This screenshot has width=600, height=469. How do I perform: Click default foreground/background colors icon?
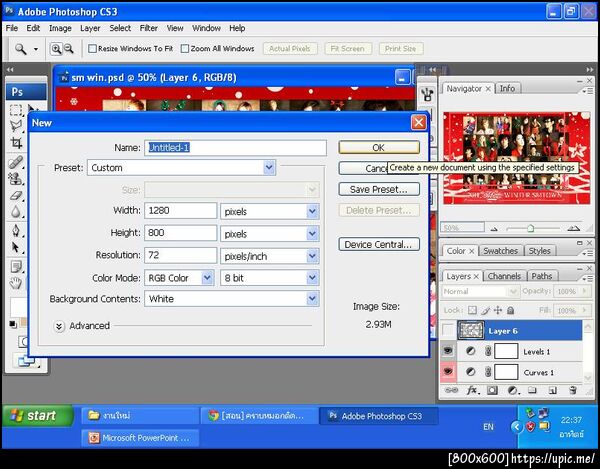pyautogui.click(x=13, y=324)
